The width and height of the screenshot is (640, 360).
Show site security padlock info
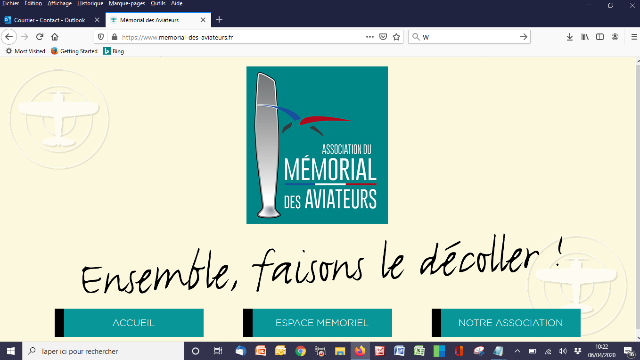114,37
